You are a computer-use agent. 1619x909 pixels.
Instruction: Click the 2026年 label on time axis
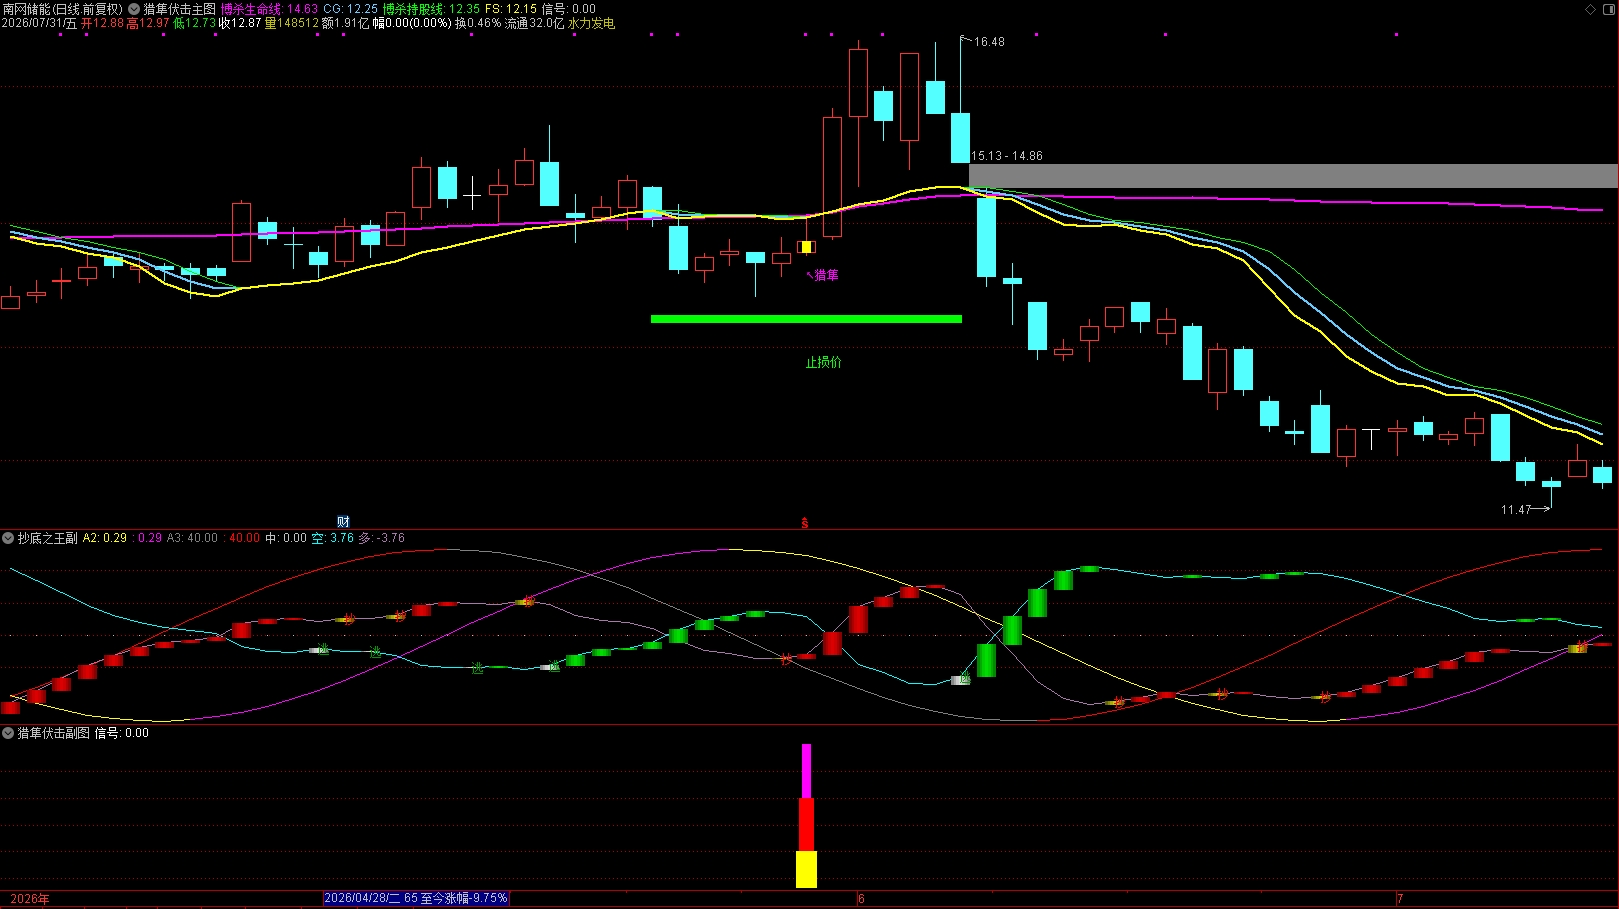tap(30, 899)
